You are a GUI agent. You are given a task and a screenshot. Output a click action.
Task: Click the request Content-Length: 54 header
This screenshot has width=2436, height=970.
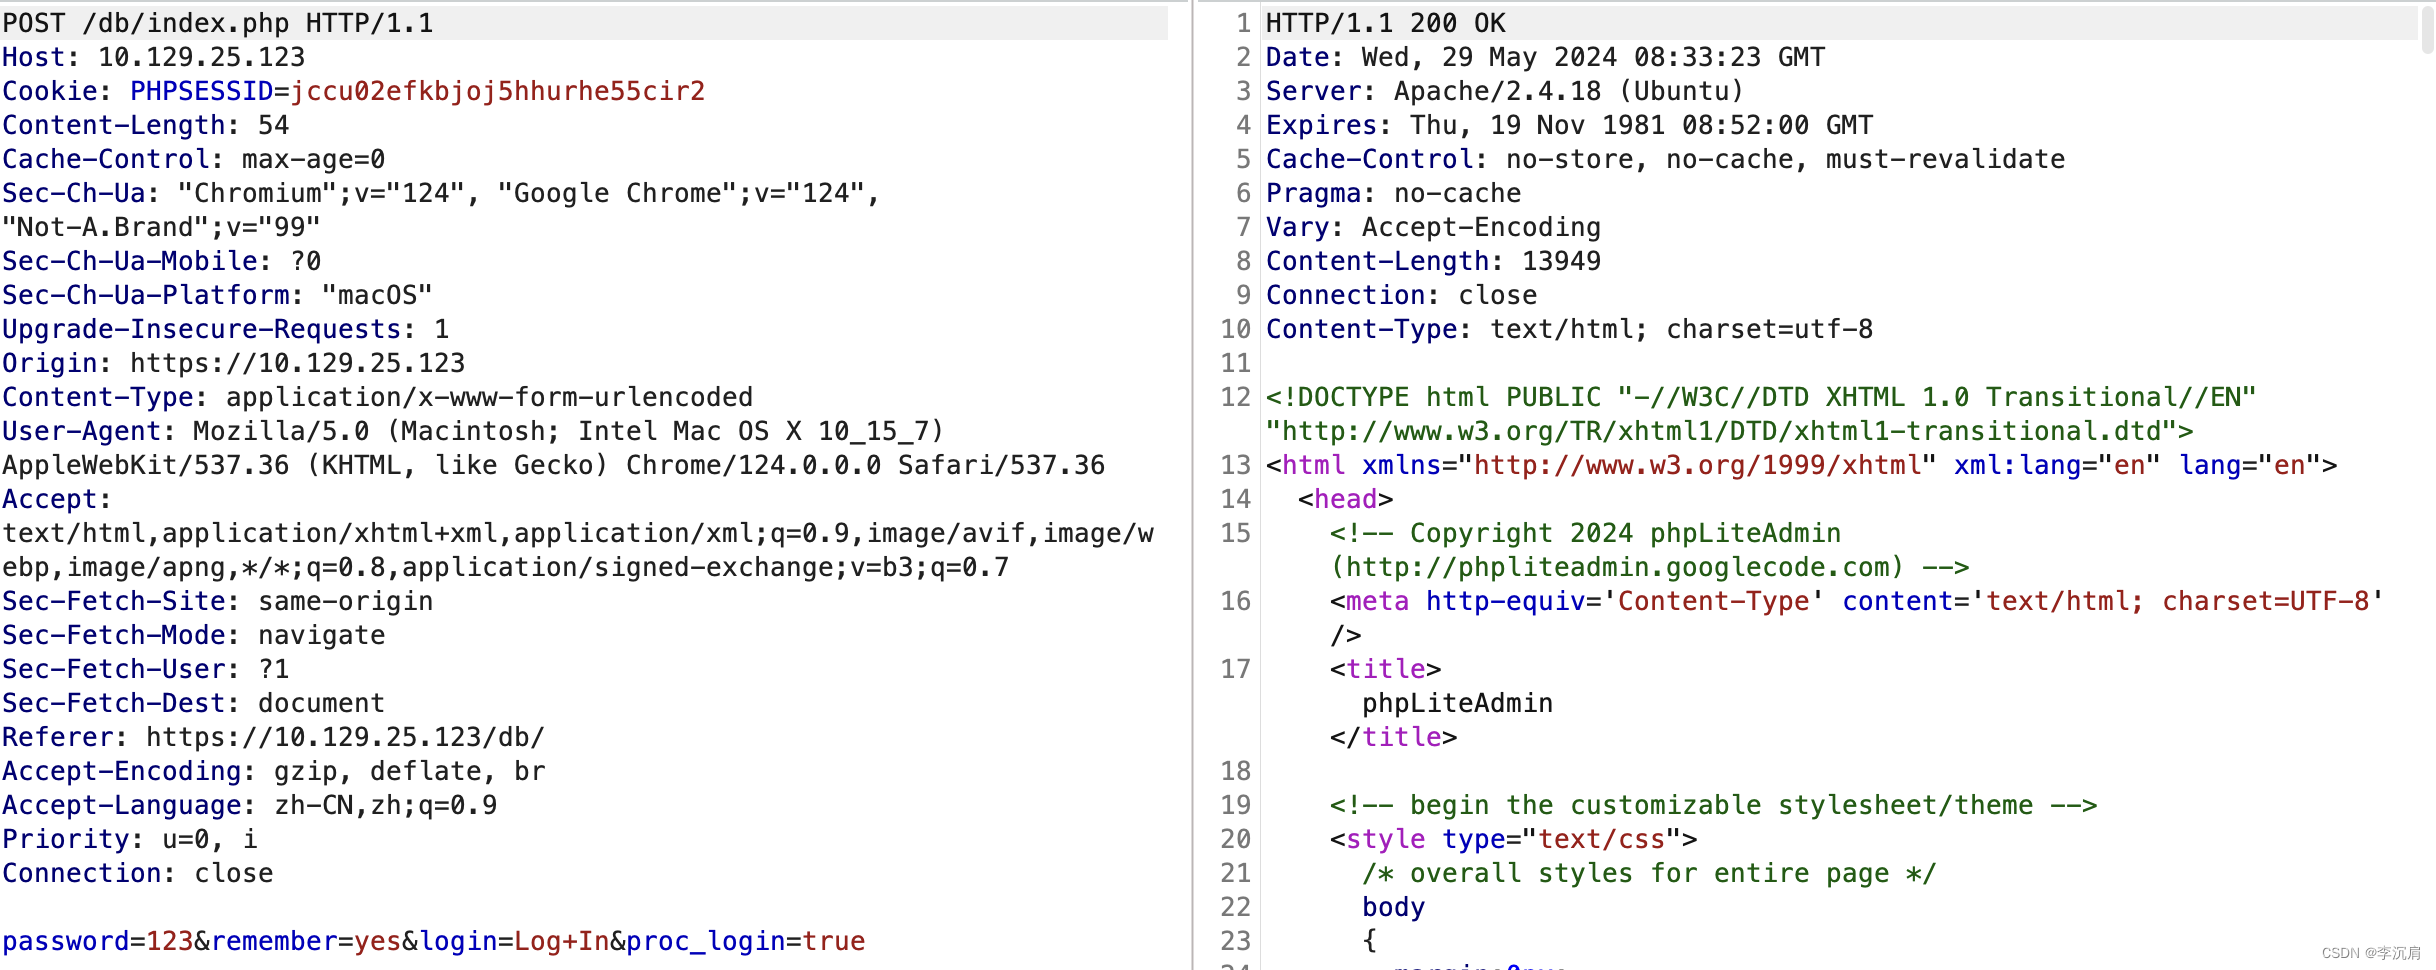145,125
